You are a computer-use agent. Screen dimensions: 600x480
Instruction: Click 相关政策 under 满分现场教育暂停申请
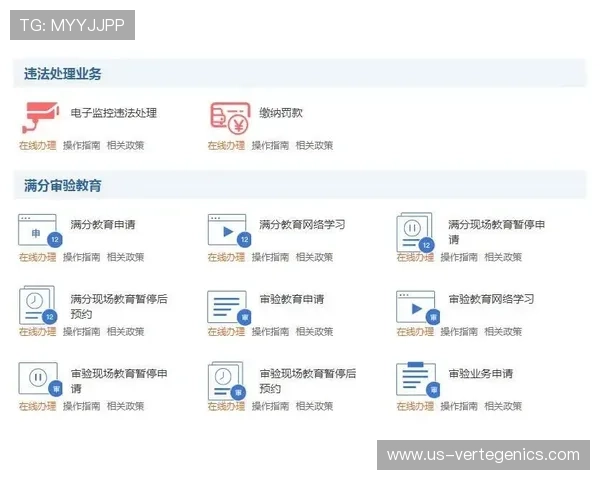point(503,257)
